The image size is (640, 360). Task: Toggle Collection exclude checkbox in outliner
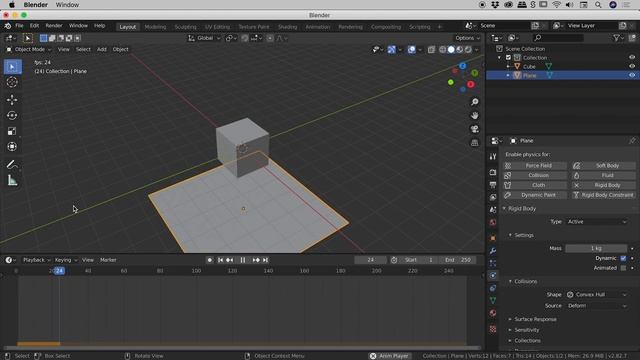click(x=508, y=58)
